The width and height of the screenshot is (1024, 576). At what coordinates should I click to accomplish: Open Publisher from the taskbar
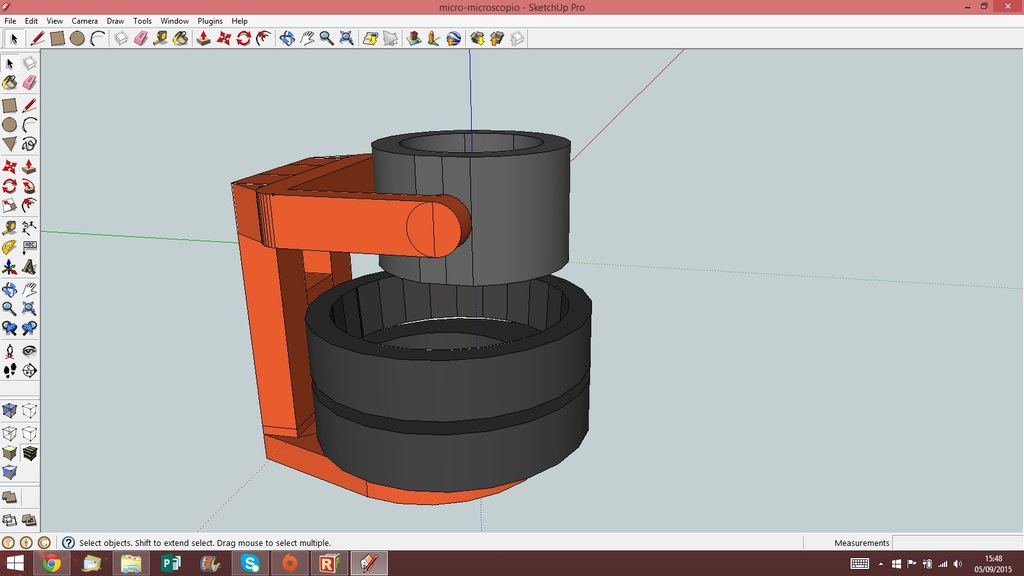171,563
